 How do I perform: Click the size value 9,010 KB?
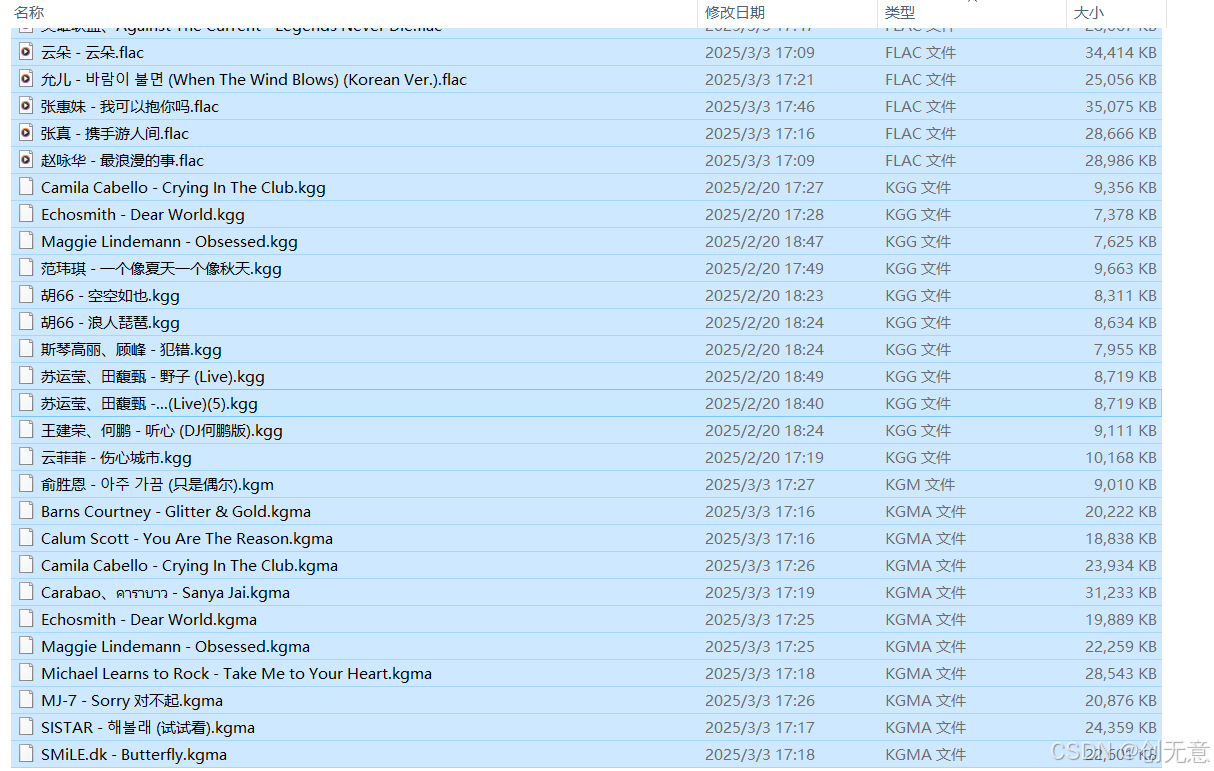[x=1125, y=484]
